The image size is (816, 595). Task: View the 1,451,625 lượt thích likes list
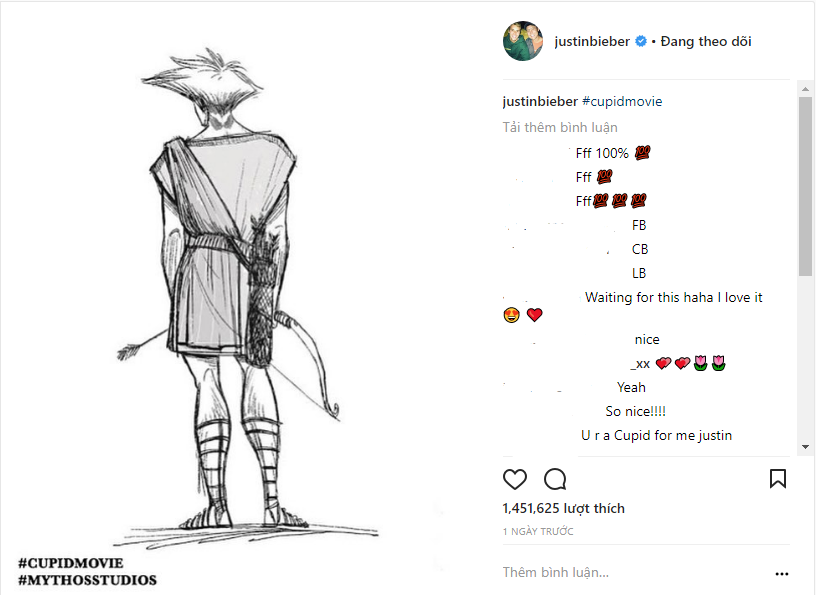click(563, 508)
